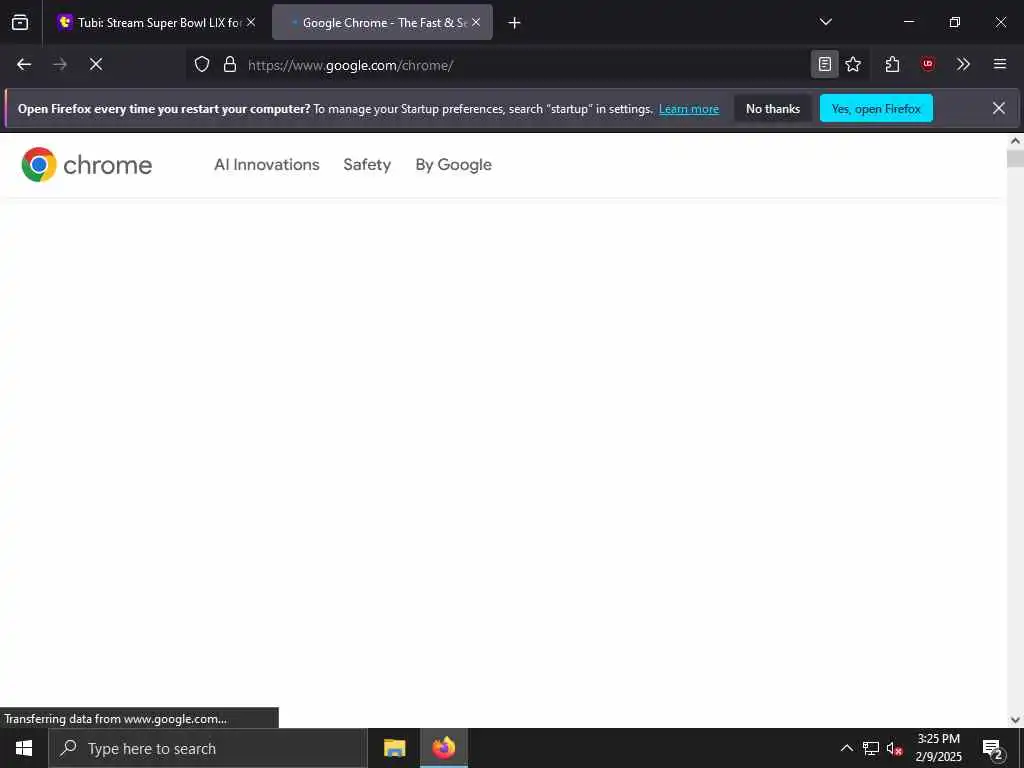Screen dimensions: 1024x768
Task: Open AI Innovations menu item
Action: [266, 165]
